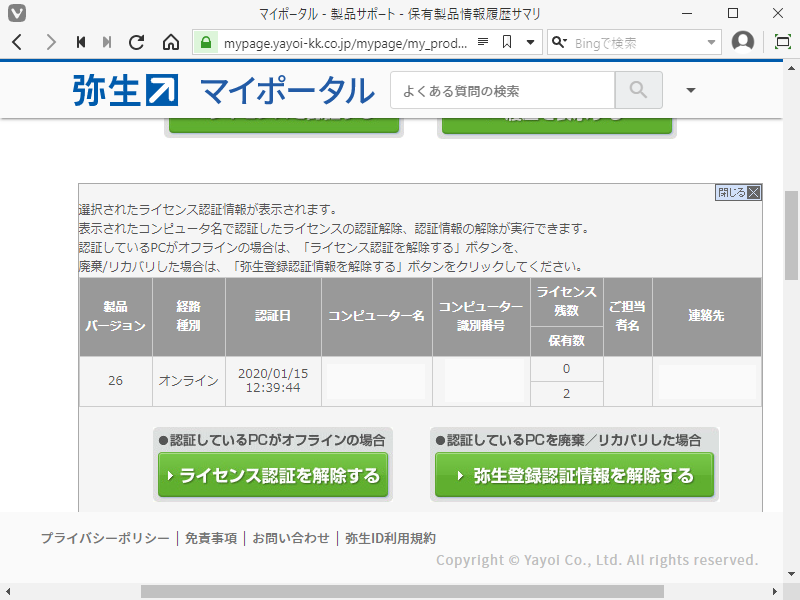Click the license owned value 2
The width and height of the screenshot is (800, 600).
[566, 394]
